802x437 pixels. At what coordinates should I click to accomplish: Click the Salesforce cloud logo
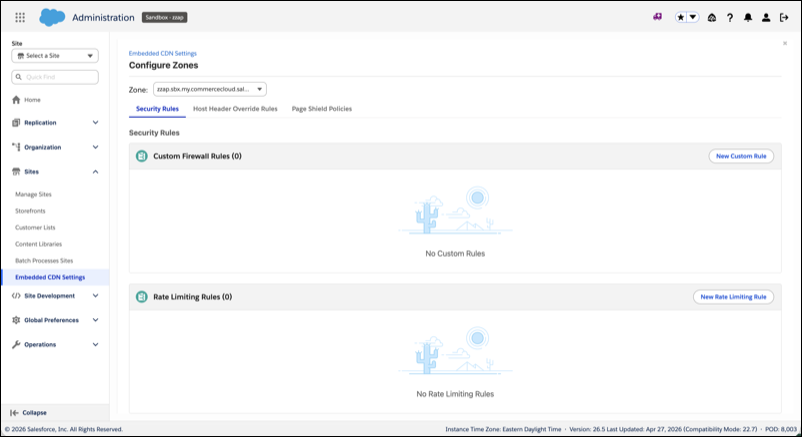[52, 17]
